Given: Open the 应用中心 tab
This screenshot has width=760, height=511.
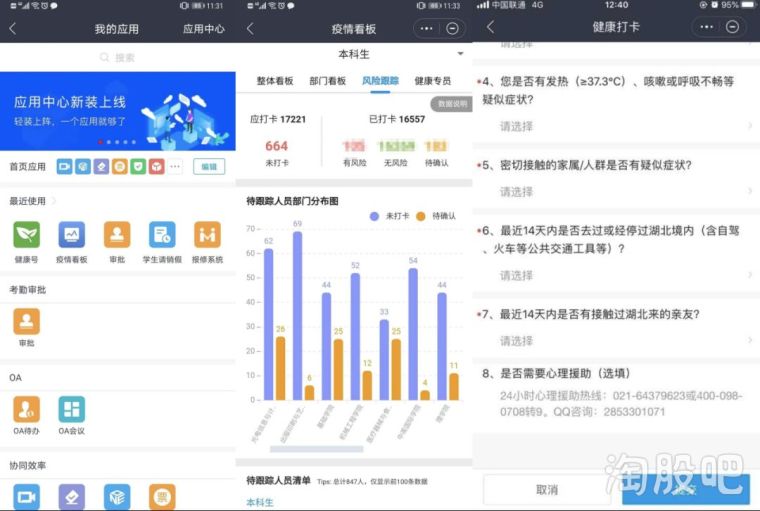Looking at the screenshot, I should (204, 29).
